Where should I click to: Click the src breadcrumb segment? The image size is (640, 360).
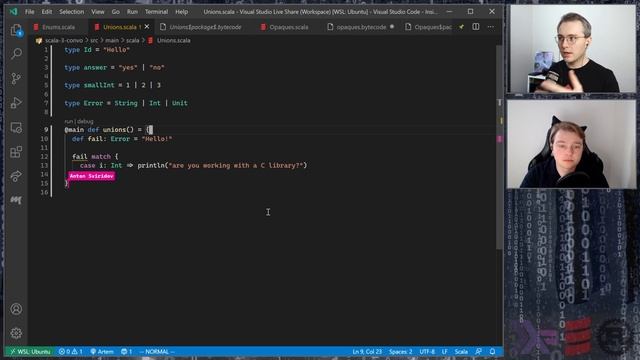click(x=94, y=40)
